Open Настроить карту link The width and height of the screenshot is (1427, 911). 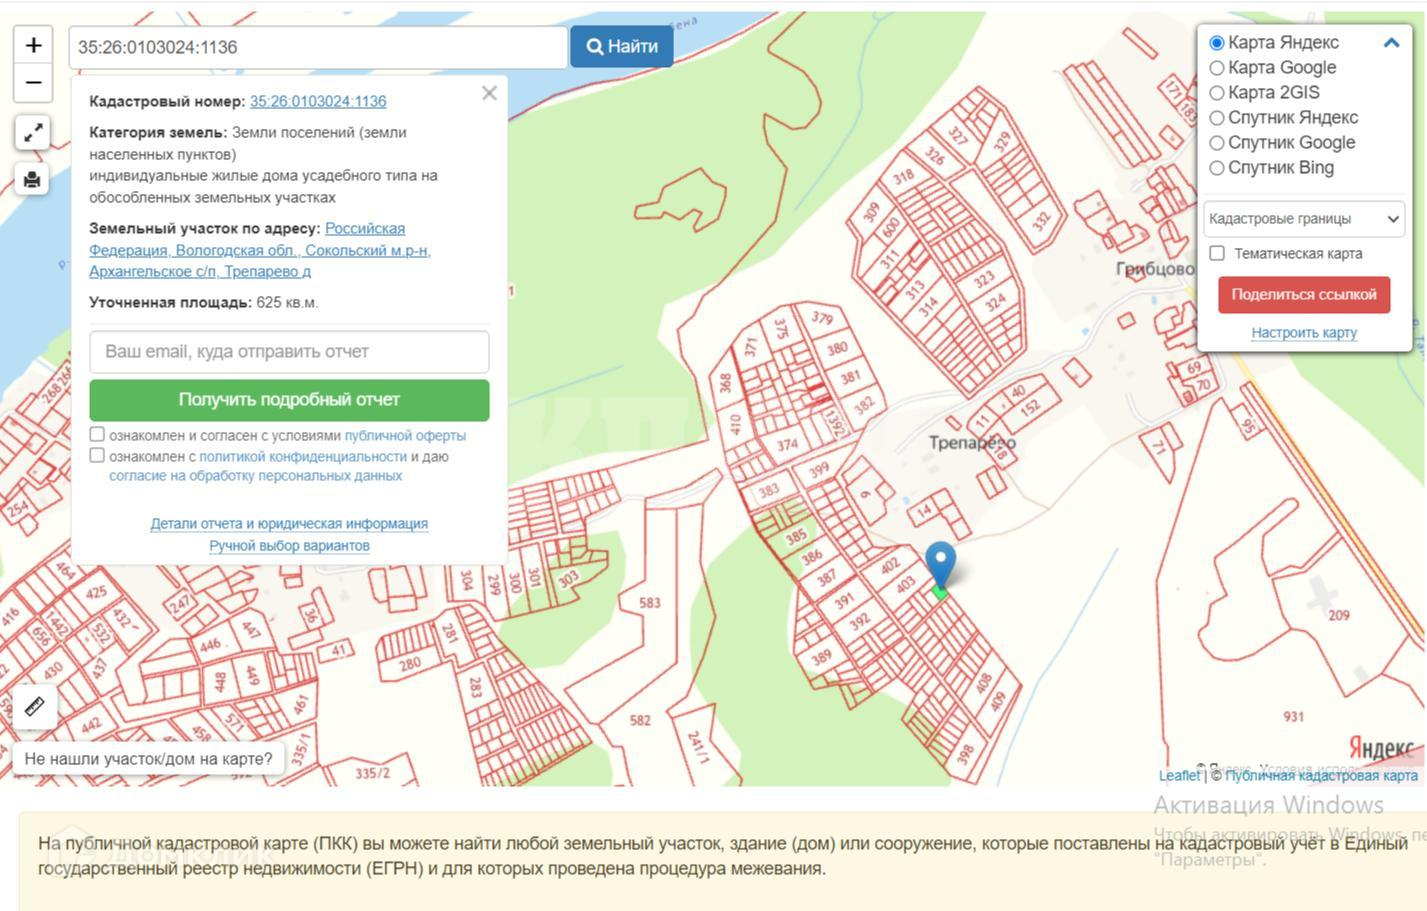[1303, 333]
